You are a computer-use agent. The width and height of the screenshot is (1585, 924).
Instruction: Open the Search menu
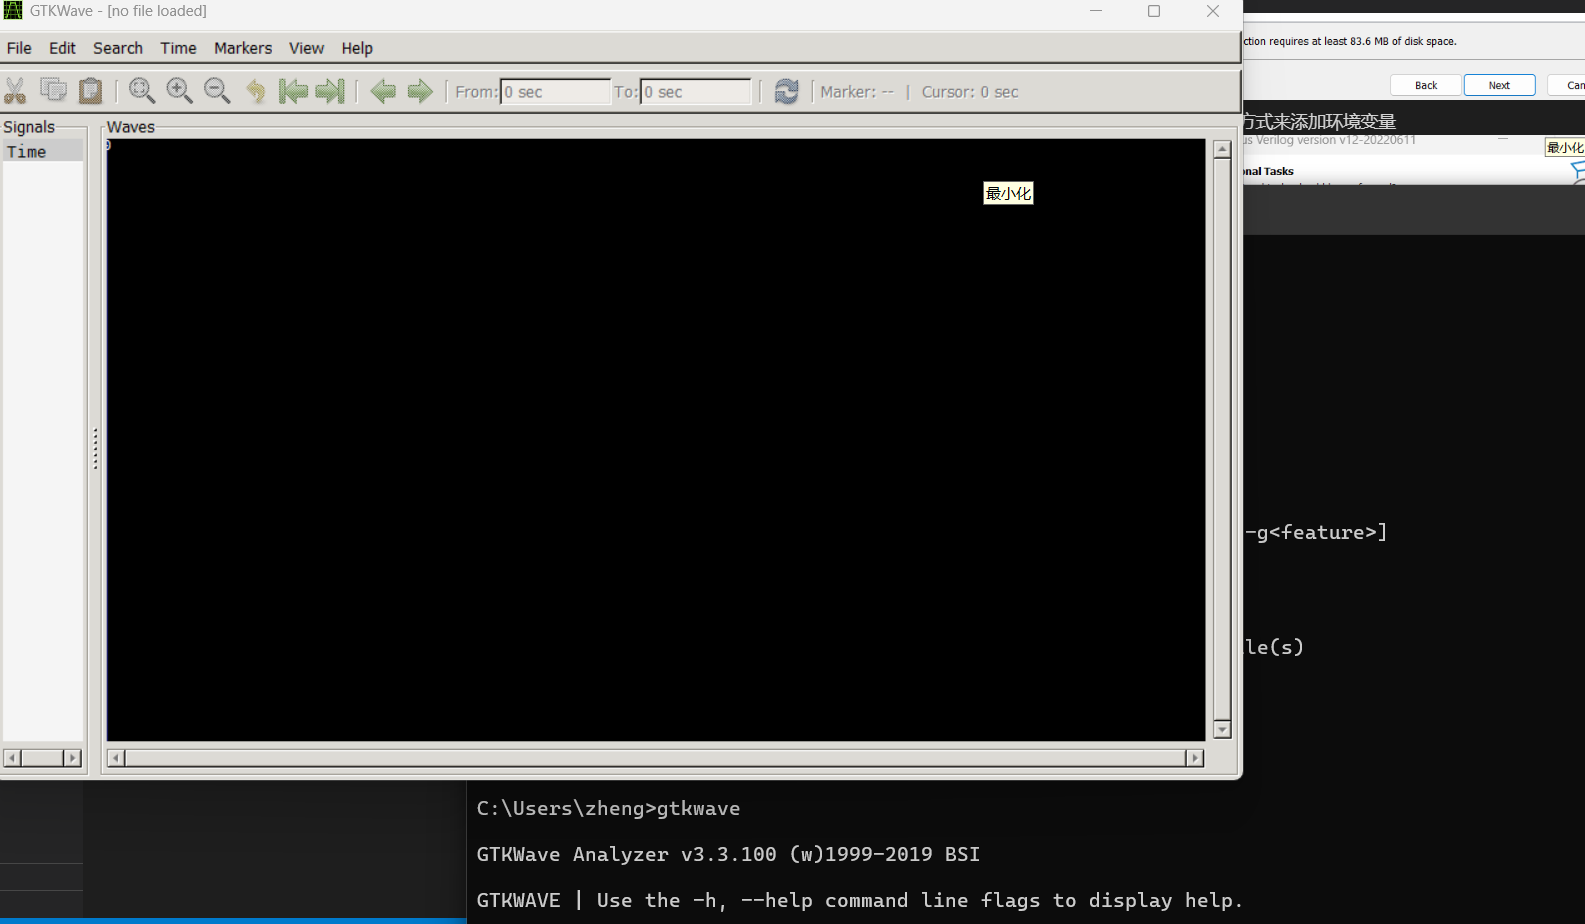click(x=118, y=48)
